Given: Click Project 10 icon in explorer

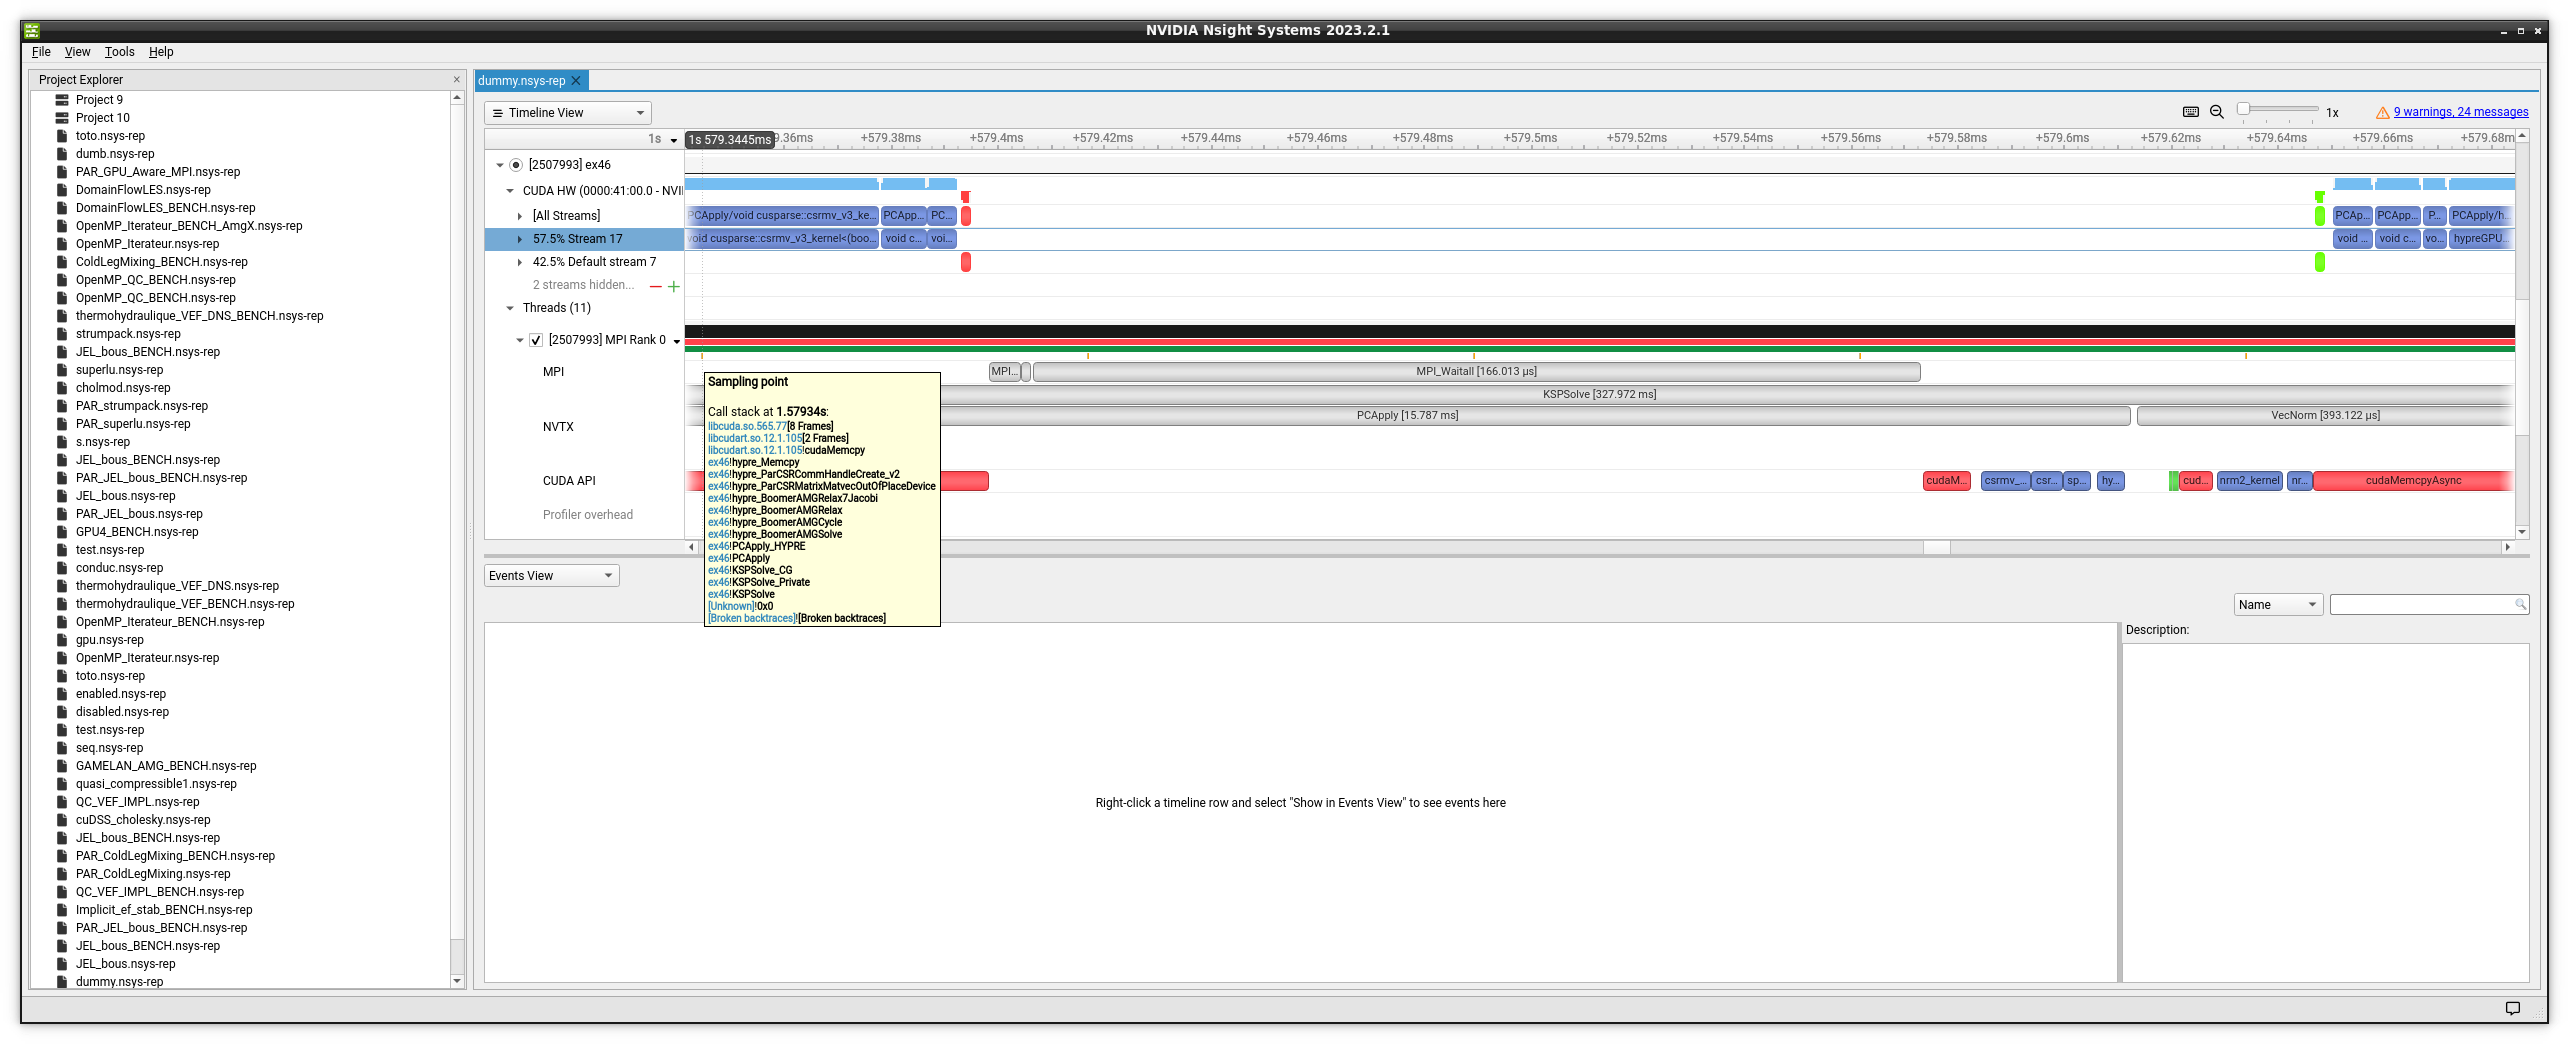Looking at the screenshot, I should pyautogui.click(x=62, y=118).
